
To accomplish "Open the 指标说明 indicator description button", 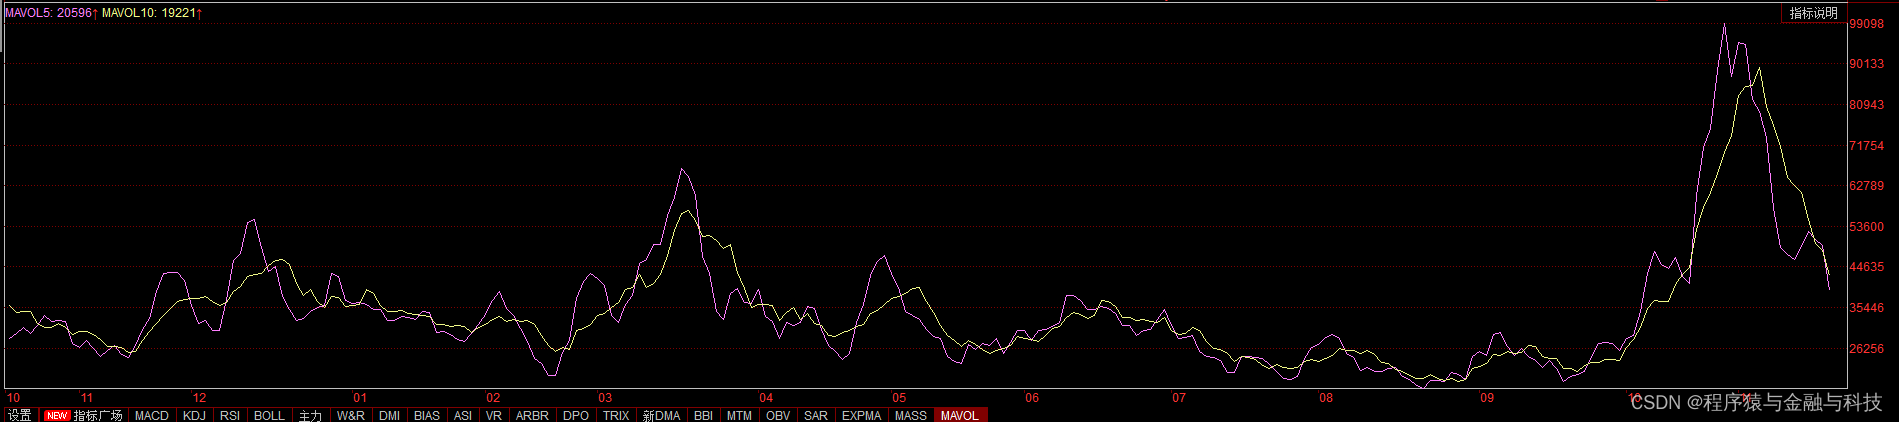I will pyautogui.click(x=1814, y=13).
